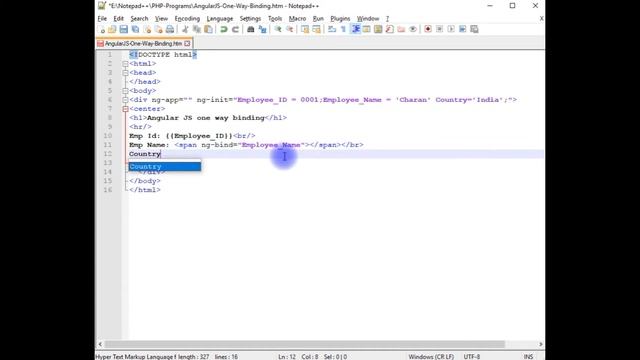The image size is (640, 360).
Task: Open the Search menu
Action: (x=139, y=19)
